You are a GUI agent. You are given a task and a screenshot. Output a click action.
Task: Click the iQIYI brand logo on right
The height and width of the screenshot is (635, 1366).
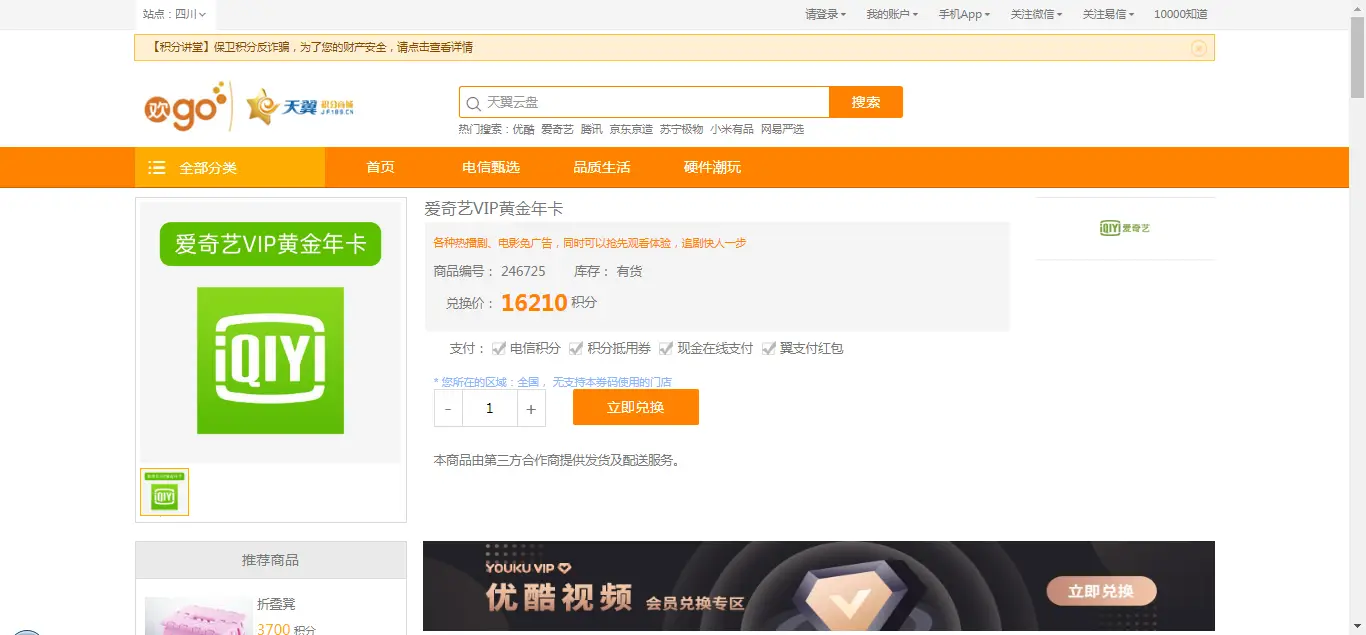(1125, 228)
